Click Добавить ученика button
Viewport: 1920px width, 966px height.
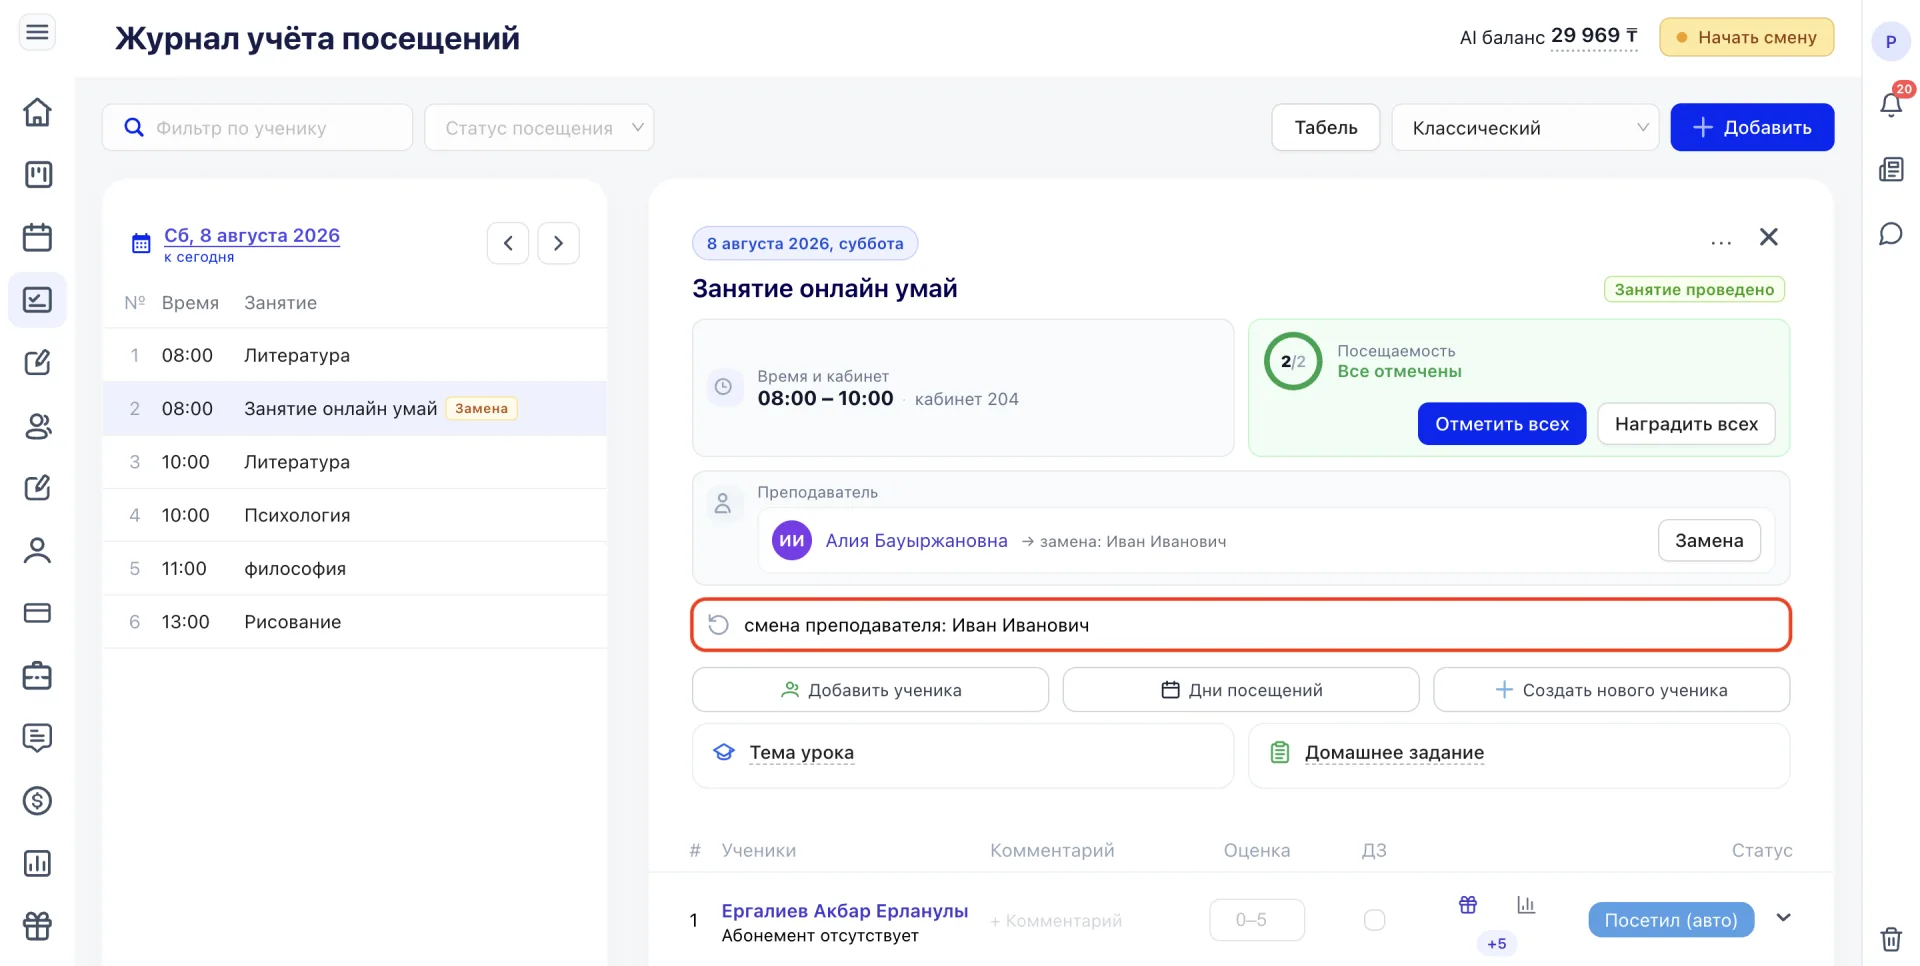tap(870, 690)
